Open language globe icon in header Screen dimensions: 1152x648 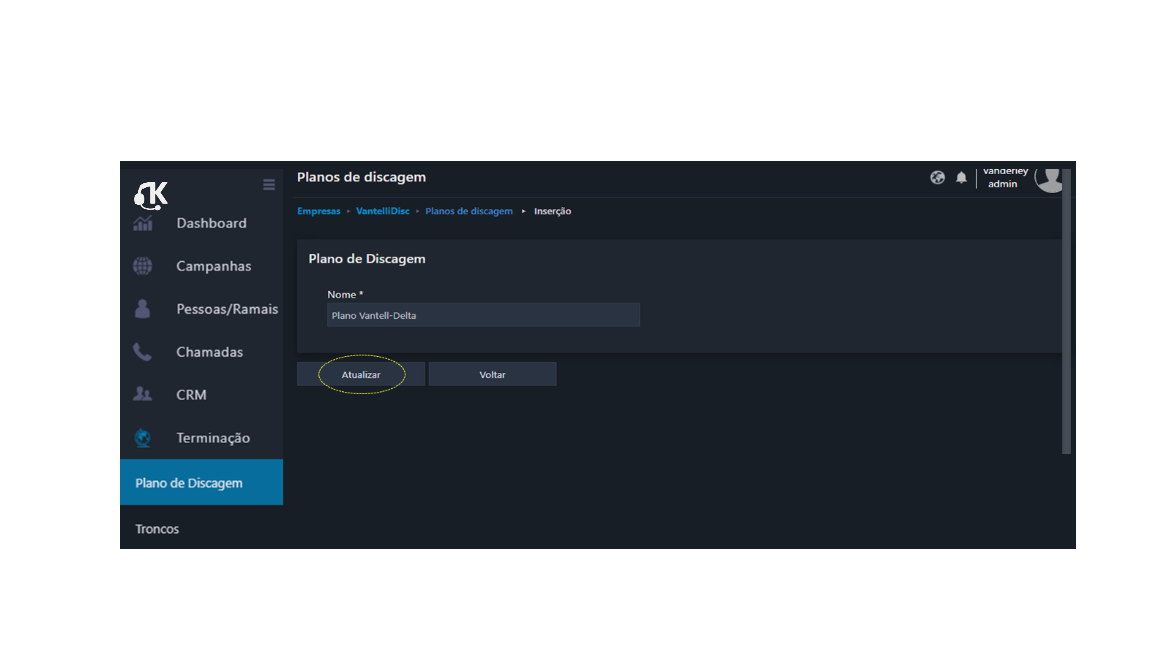click(x=937, y=177)
